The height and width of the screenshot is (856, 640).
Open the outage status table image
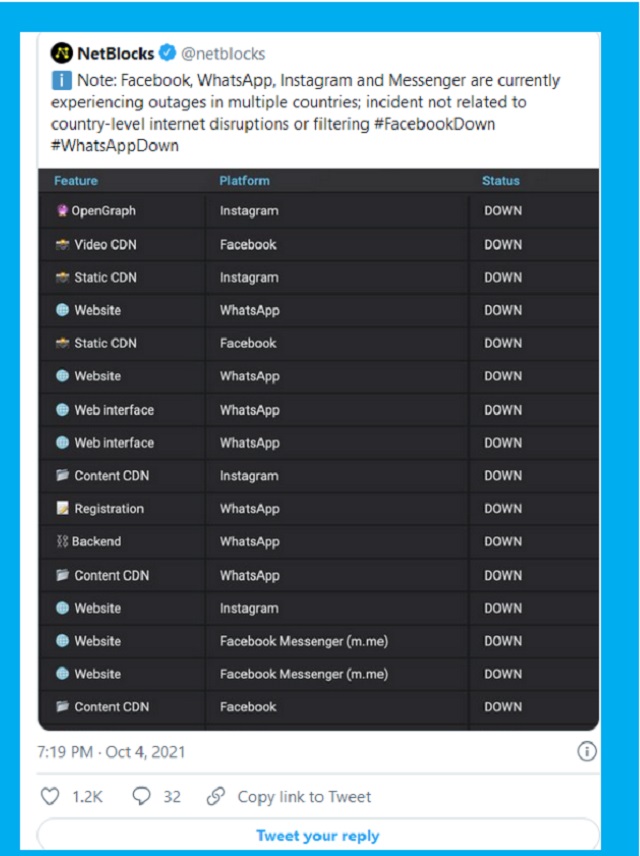[318, 450]
